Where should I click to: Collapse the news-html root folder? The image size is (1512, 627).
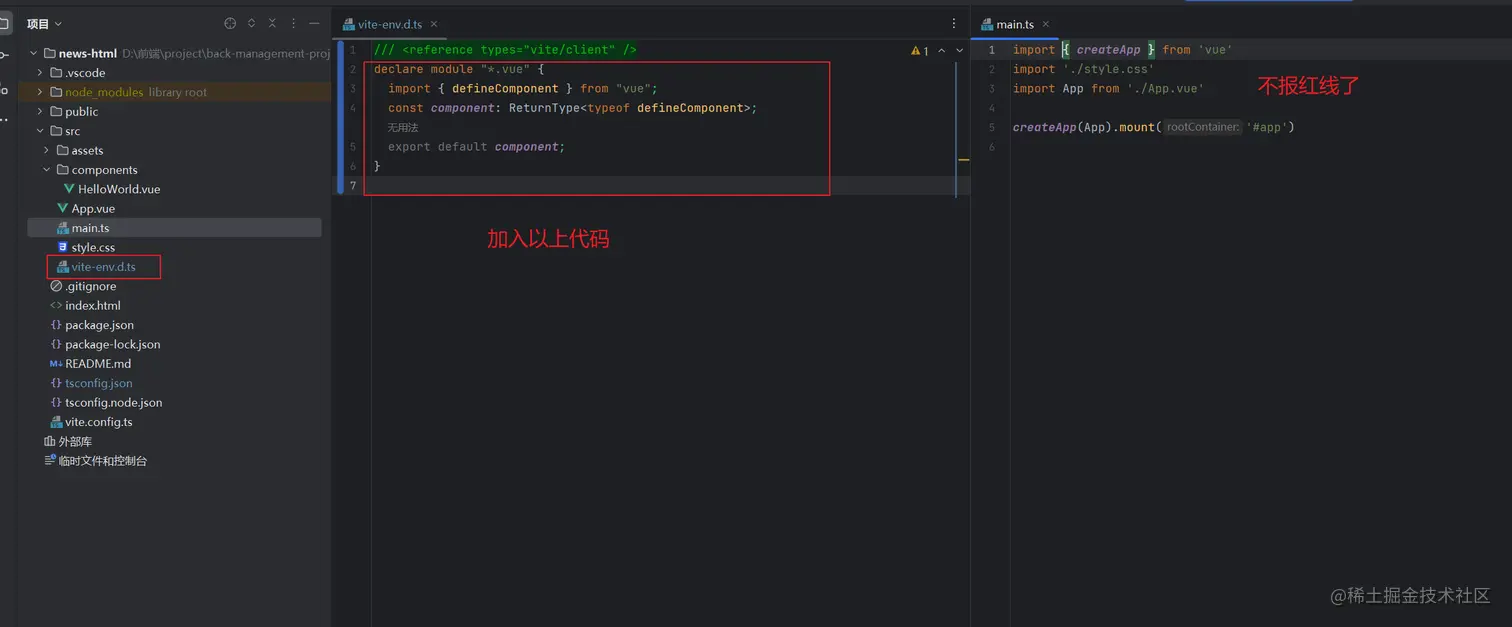click(x=33, y=53)
